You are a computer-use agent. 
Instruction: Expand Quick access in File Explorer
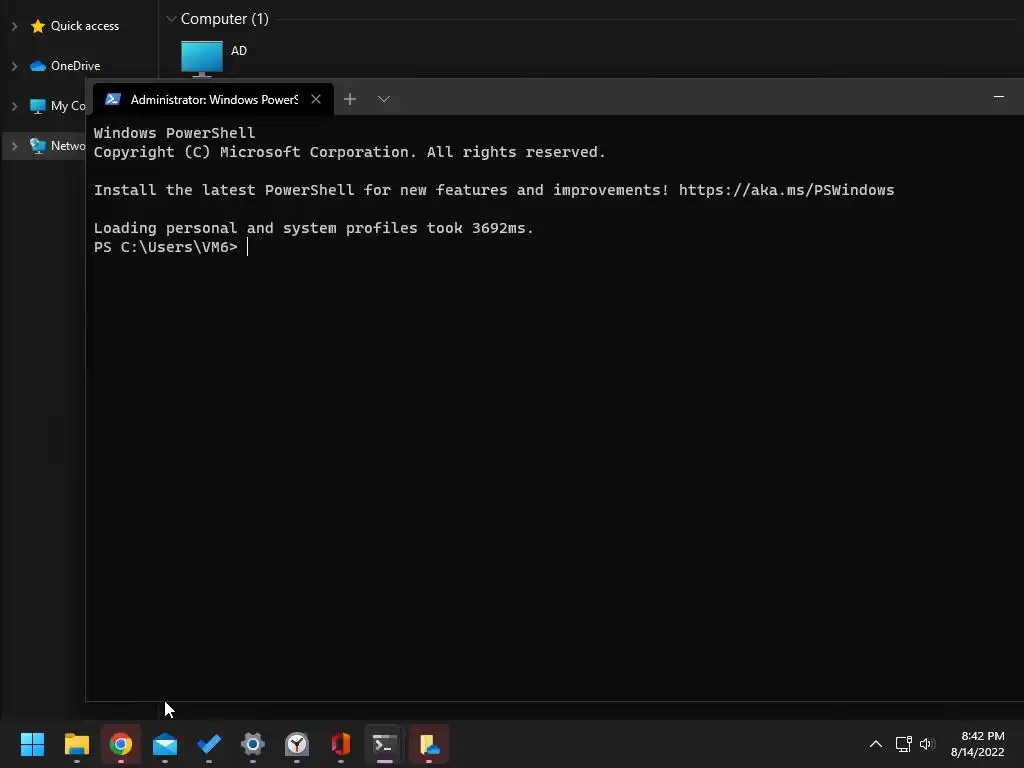14,26
